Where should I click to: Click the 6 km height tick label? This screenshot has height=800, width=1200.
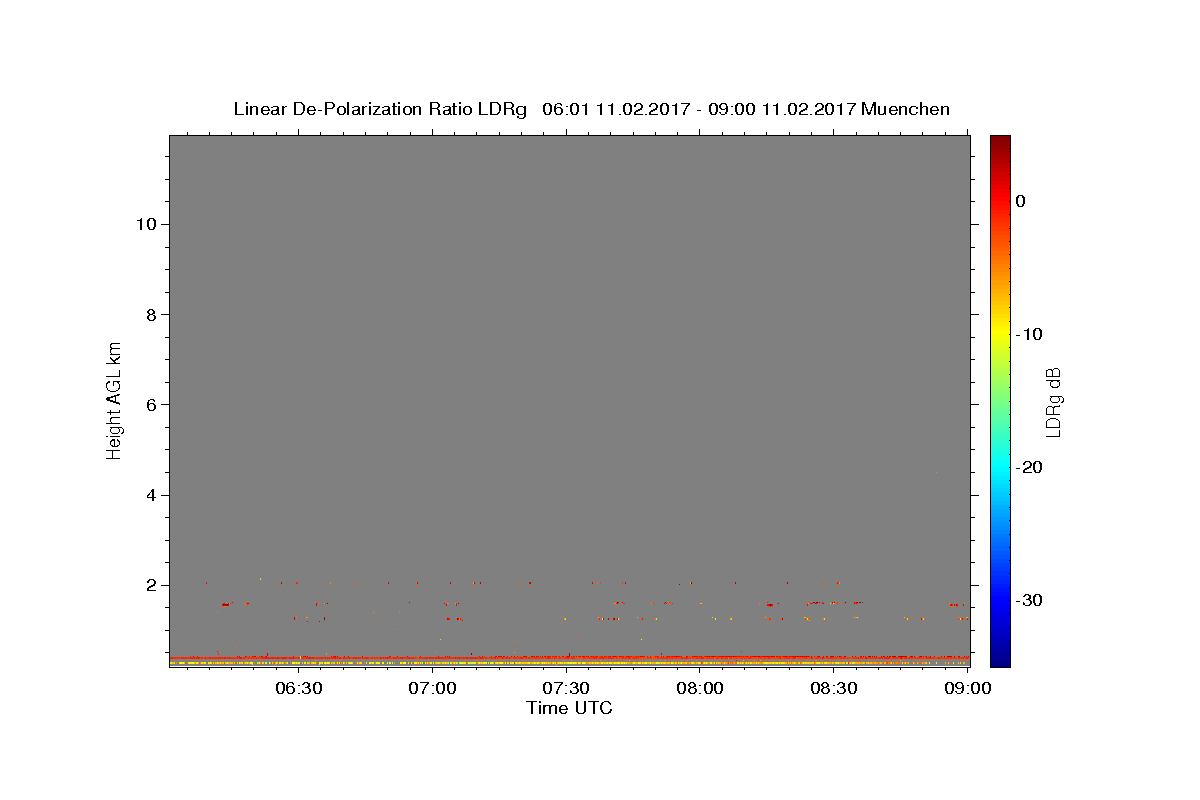coord(150,405)
